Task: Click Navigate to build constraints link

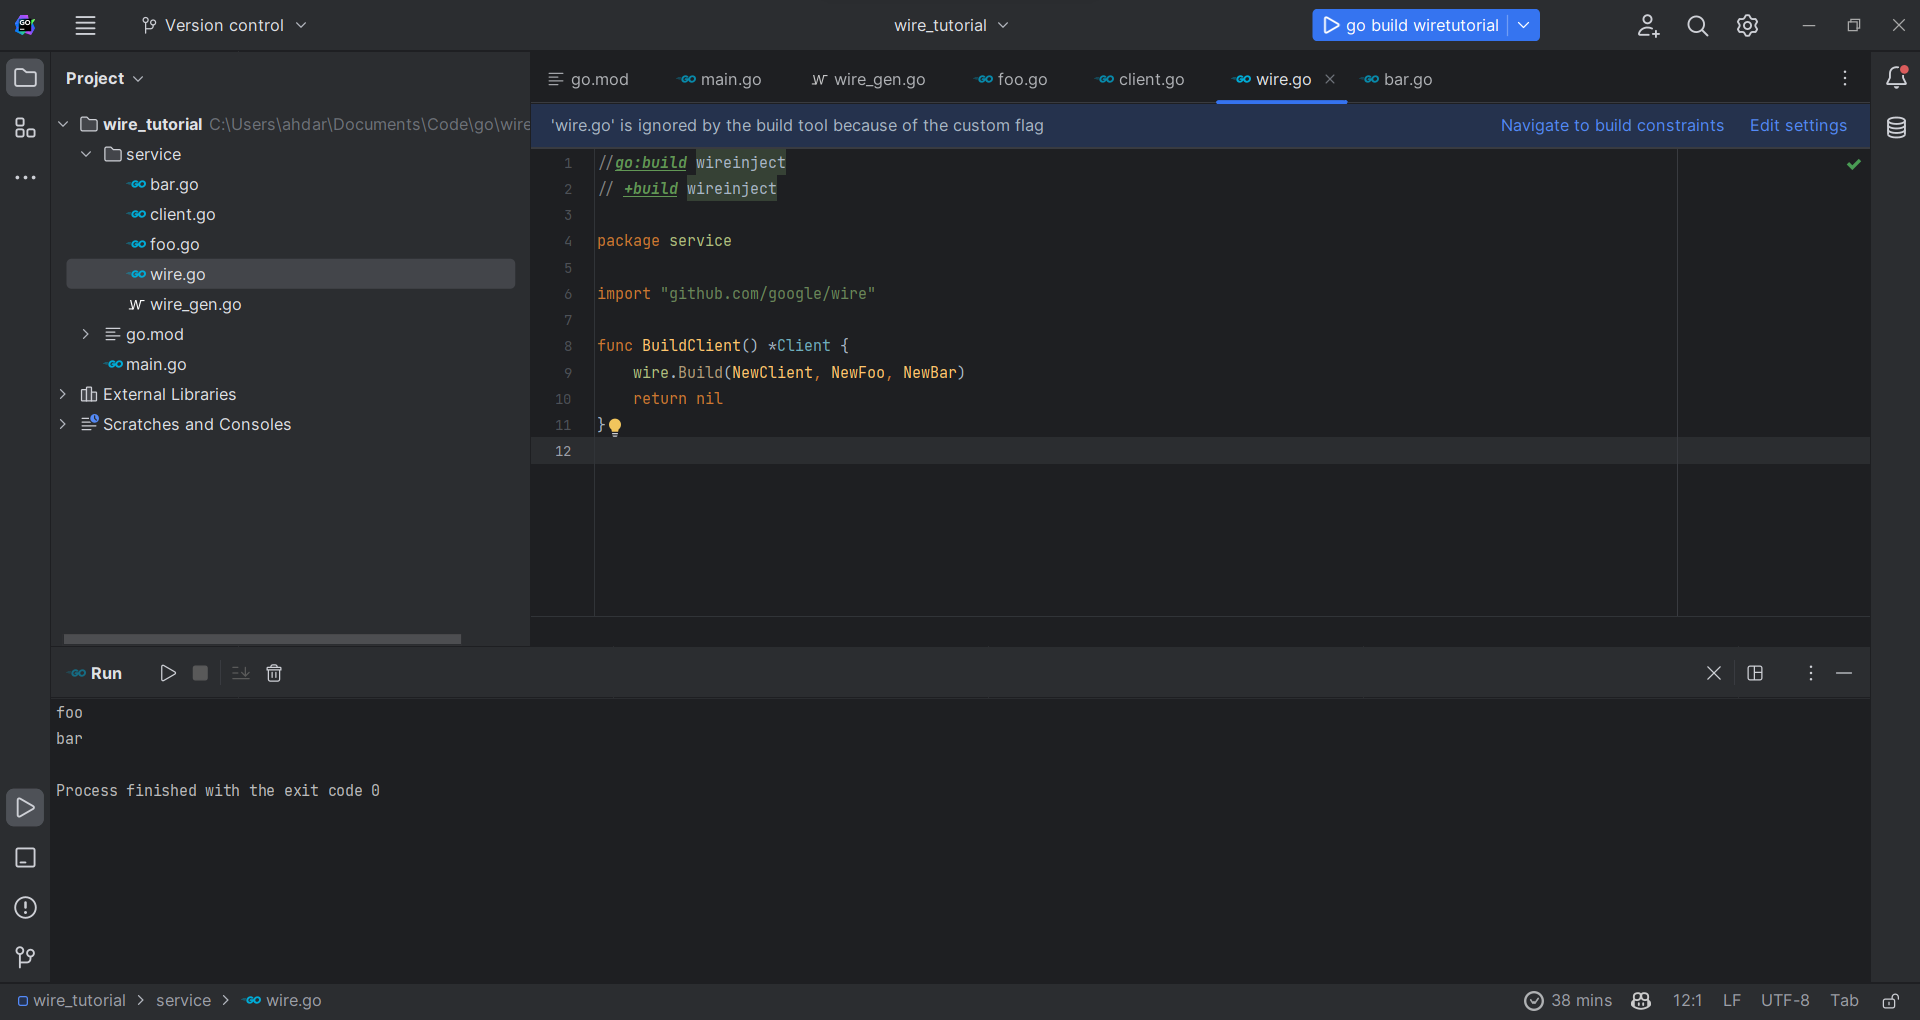Action: tap(1612, 125)
